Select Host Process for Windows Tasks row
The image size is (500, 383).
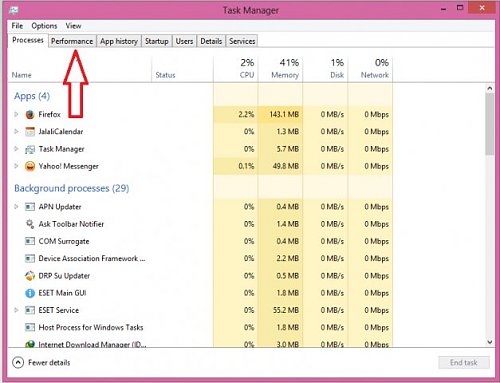tap(91, 327)
